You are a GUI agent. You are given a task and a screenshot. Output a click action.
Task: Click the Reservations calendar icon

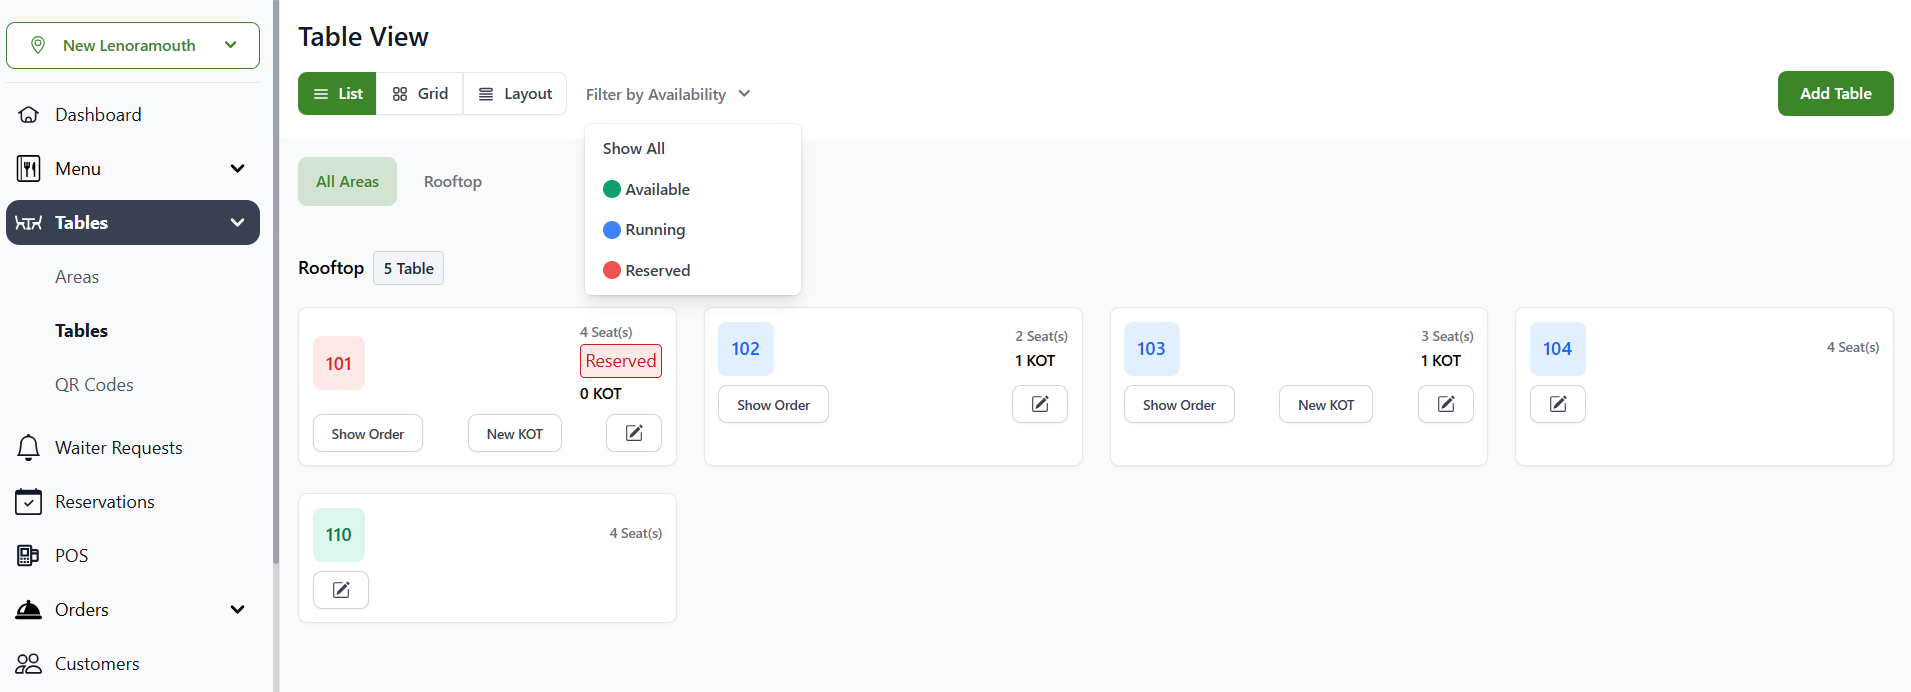tap(29, 502)
